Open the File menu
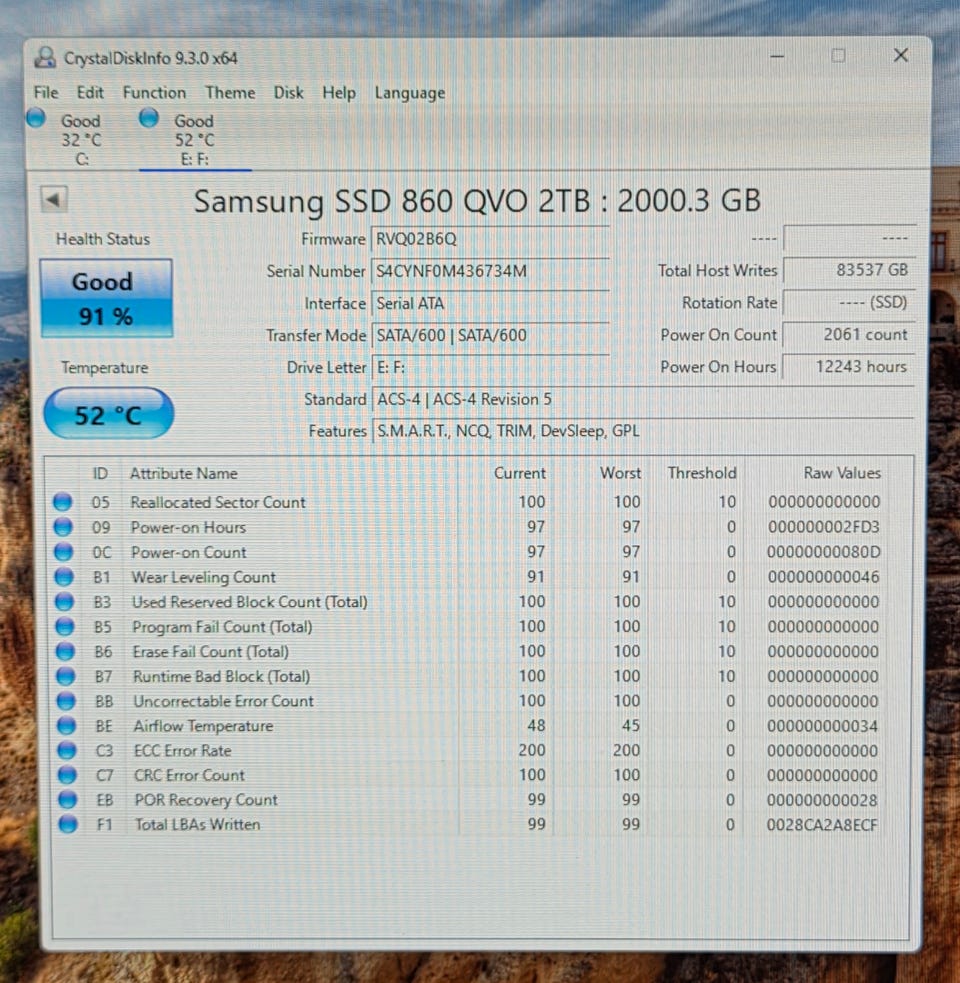This screenshot has height=983, width=960. 46,93
